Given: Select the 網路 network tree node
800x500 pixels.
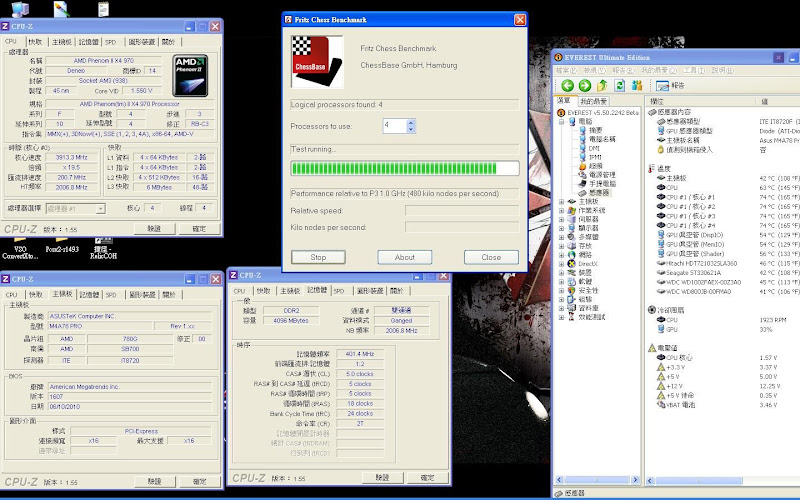Looking at the screenshot, I should tap(585, 255).
